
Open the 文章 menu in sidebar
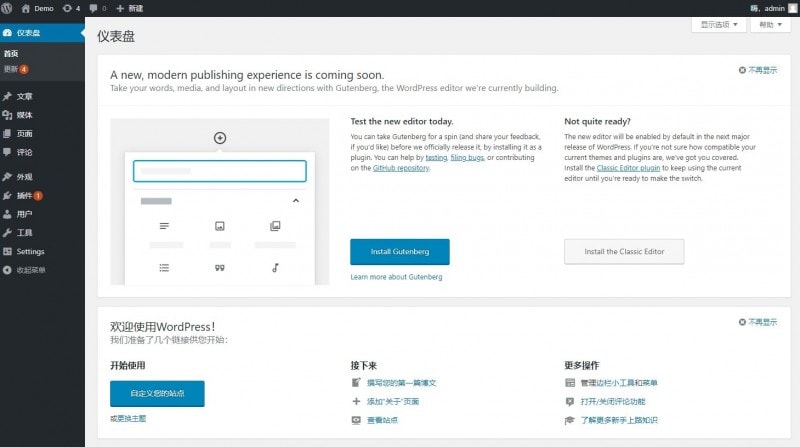[24, 97]
